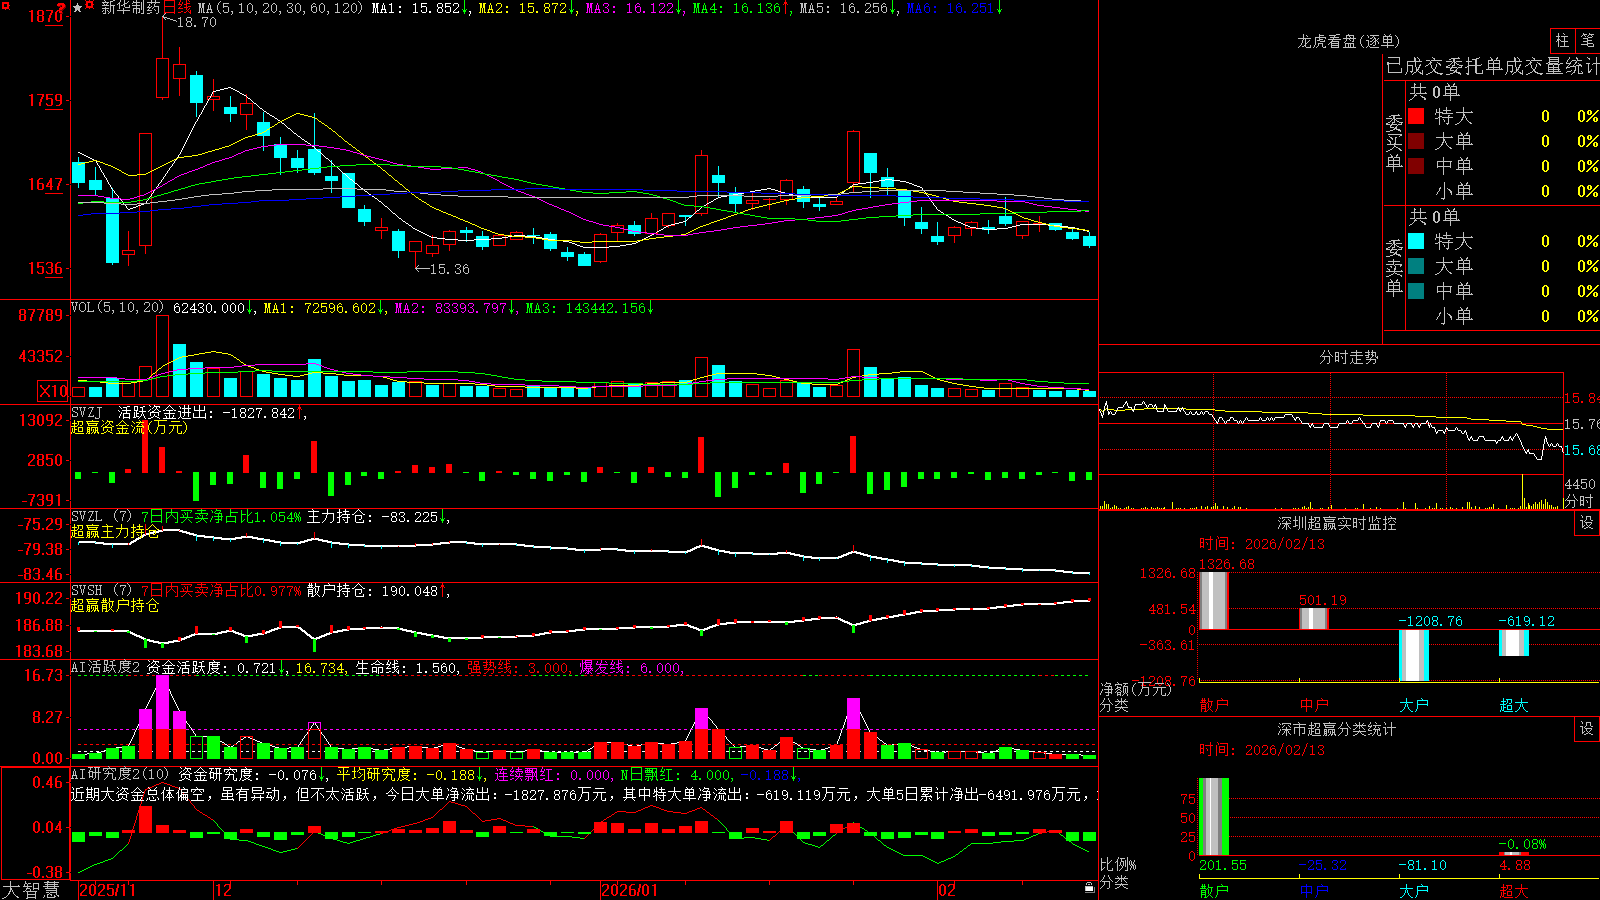Click the small red square icon in the top-left corner
This screenshot has height=900, width=1600.
[x=5, y=5]
